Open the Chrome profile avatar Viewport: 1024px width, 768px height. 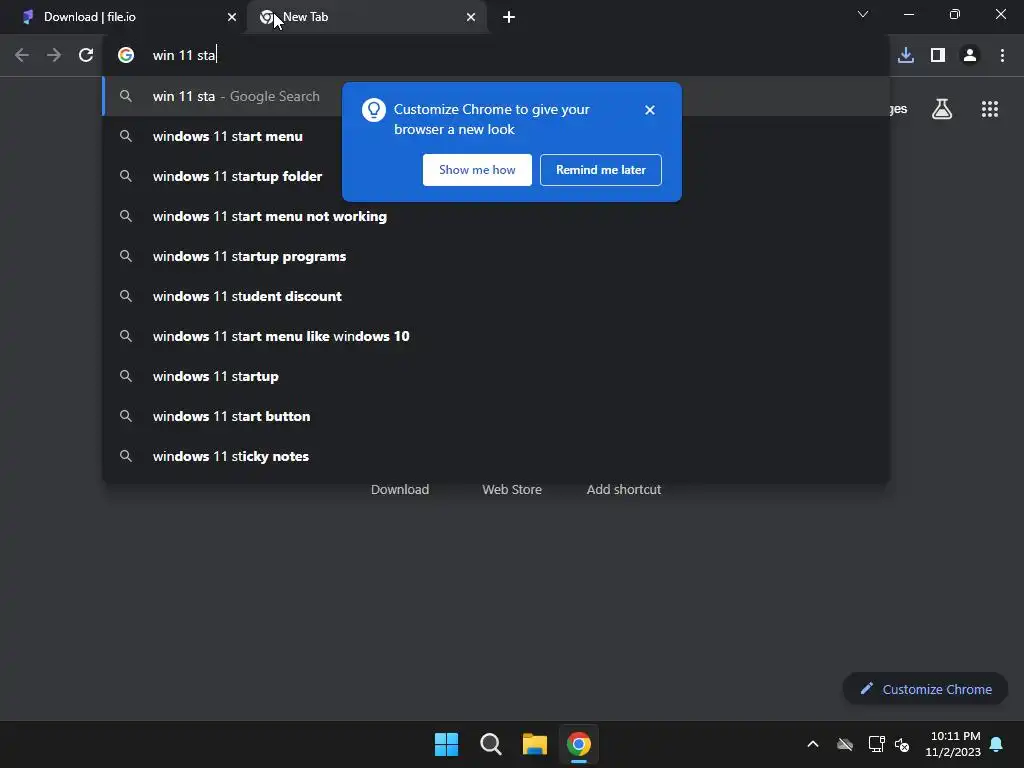970,56
